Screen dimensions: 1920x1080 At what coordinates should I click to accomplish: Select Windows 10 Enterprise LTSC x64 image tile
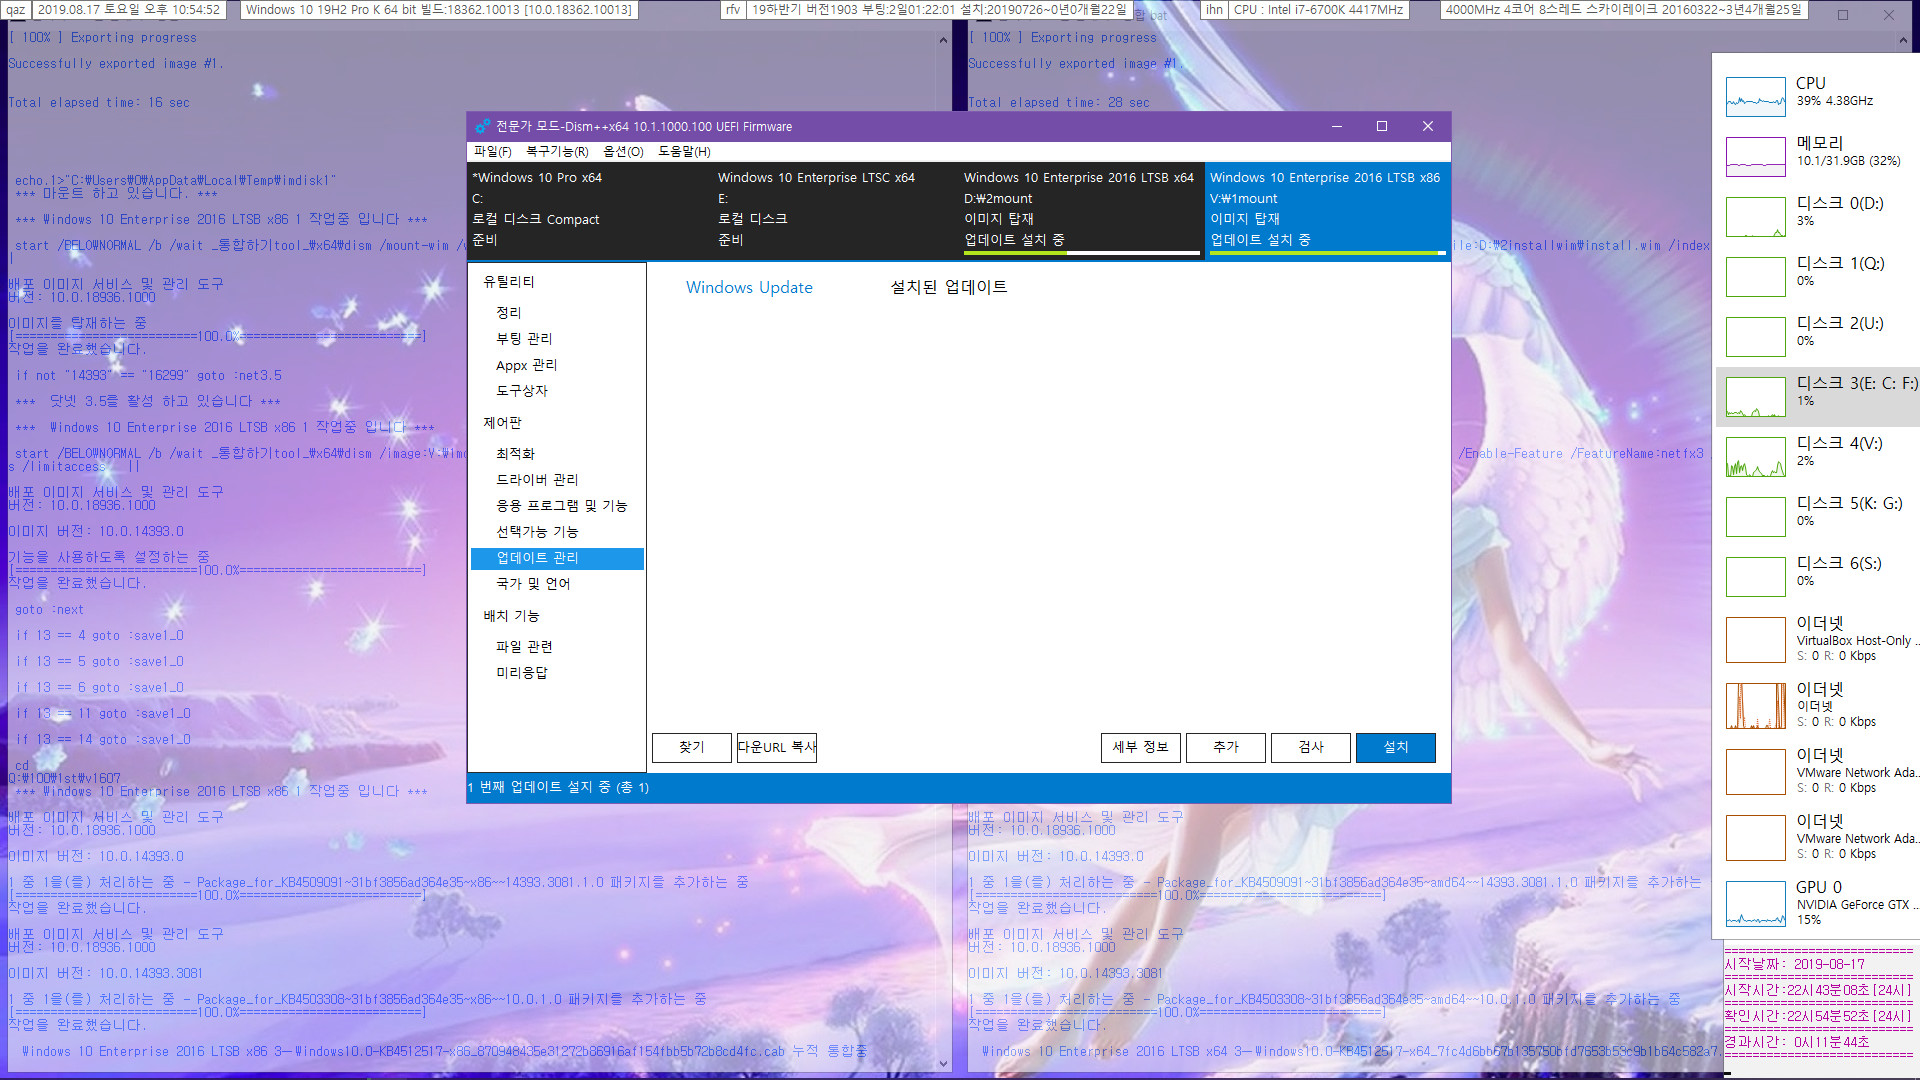point(836,209)
